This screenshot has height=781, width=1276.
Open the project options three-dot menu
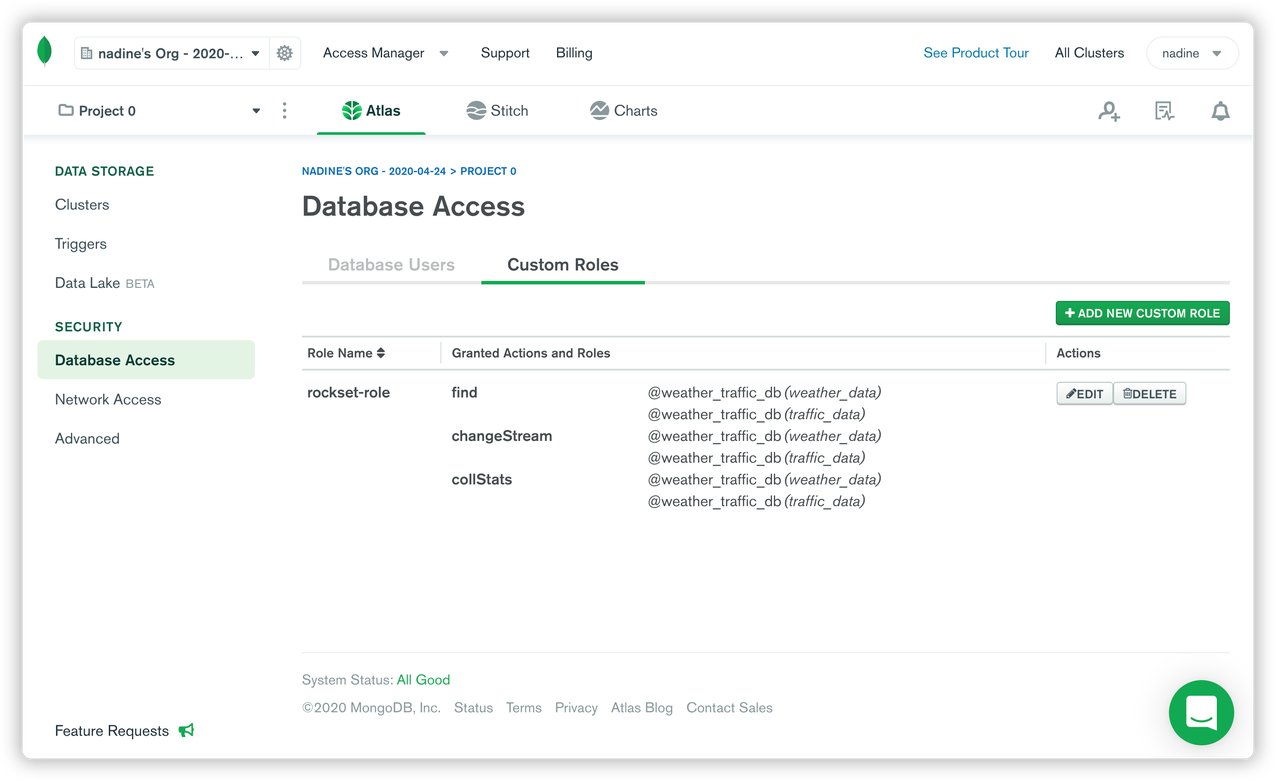click(285, 111)
